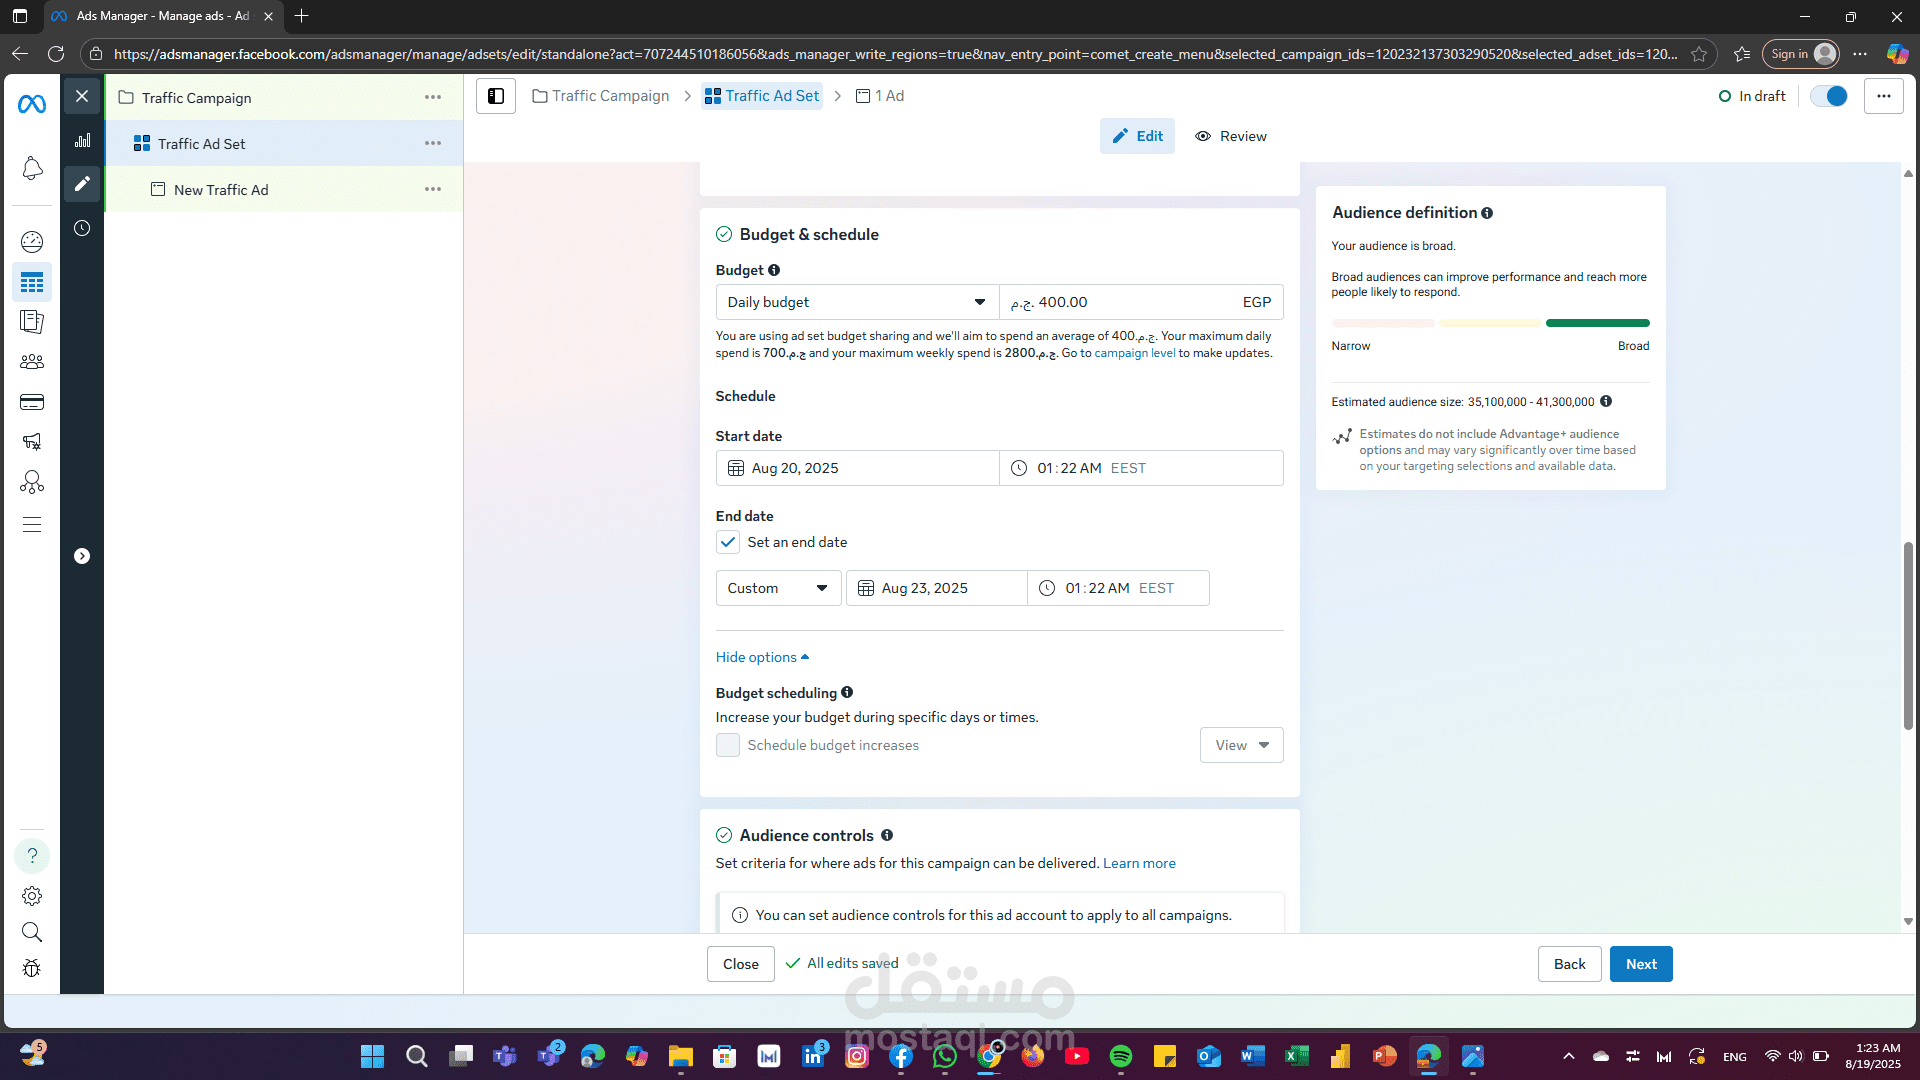Open Budget info tooltip icon

click(774, 270)
